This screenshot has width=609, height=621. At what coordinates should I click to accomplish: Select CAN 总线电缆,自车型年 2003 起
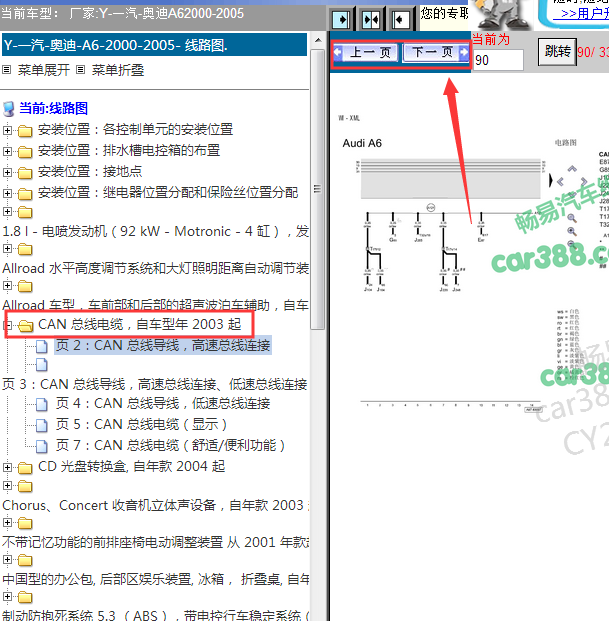pyautogui.click(x=140, y=324)
